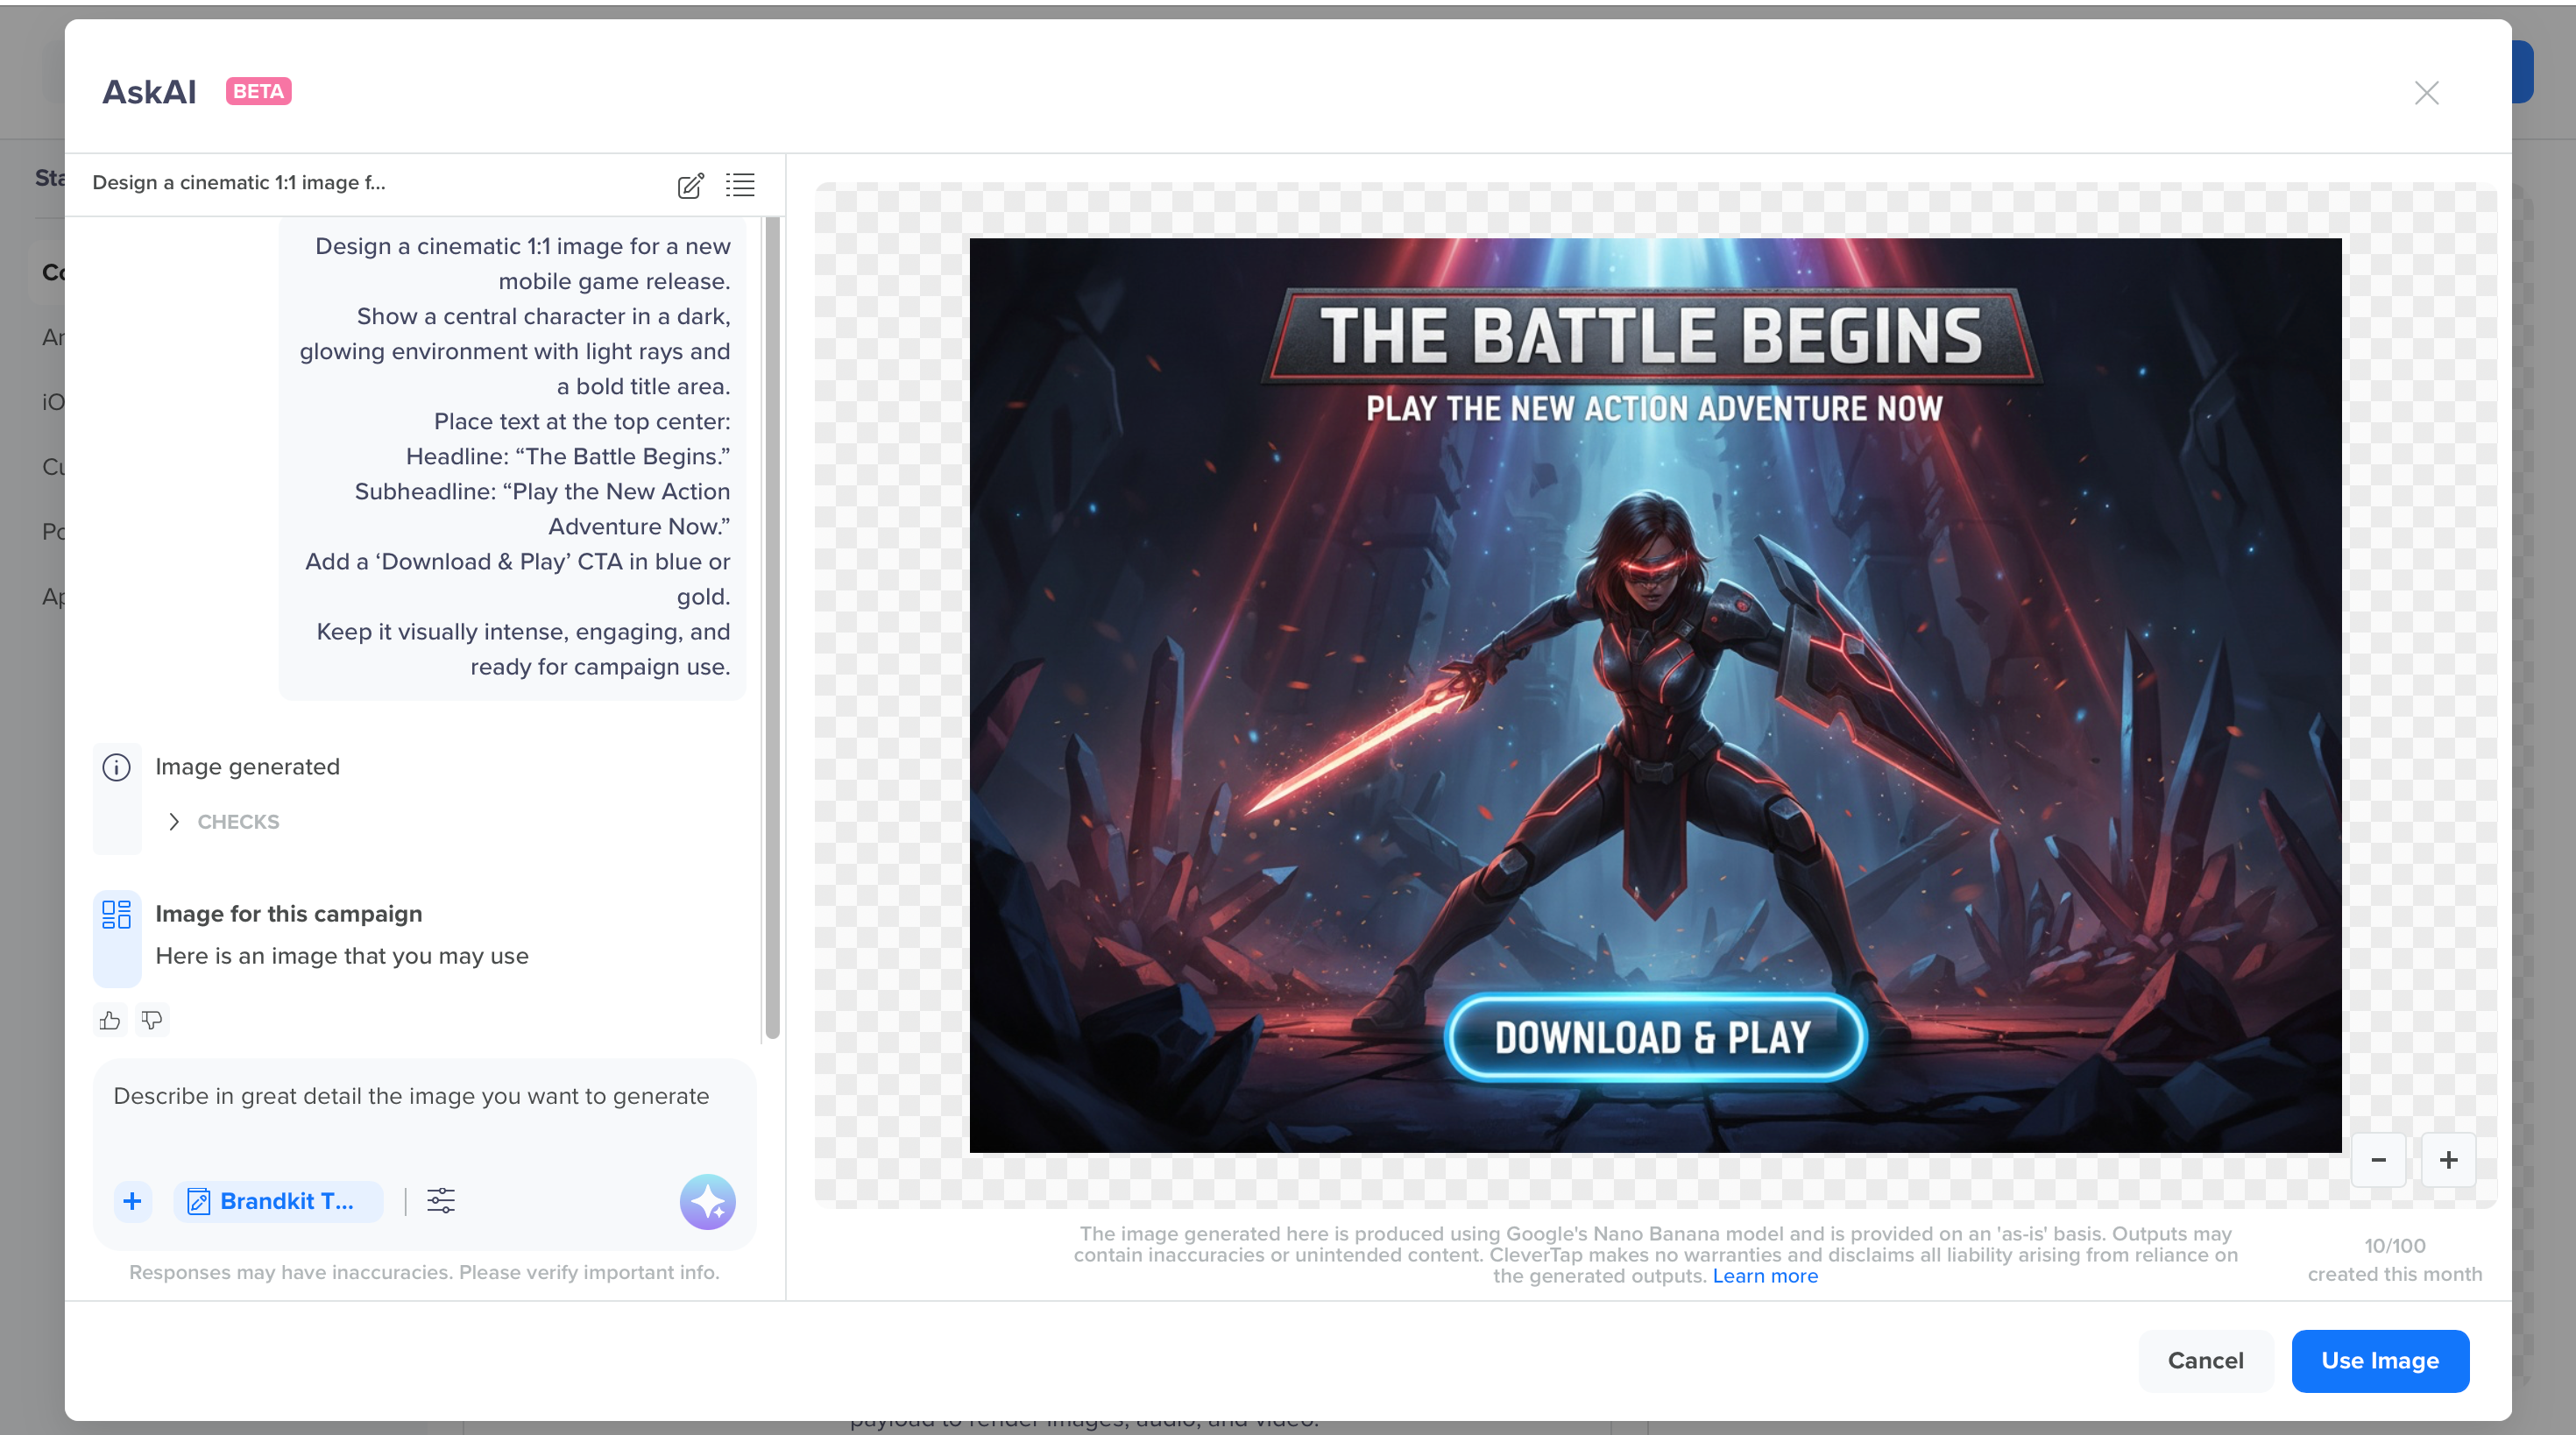Click the sparkle generate button
This screenshot has width=2576, height=1435.
(x=708, y=1201)
